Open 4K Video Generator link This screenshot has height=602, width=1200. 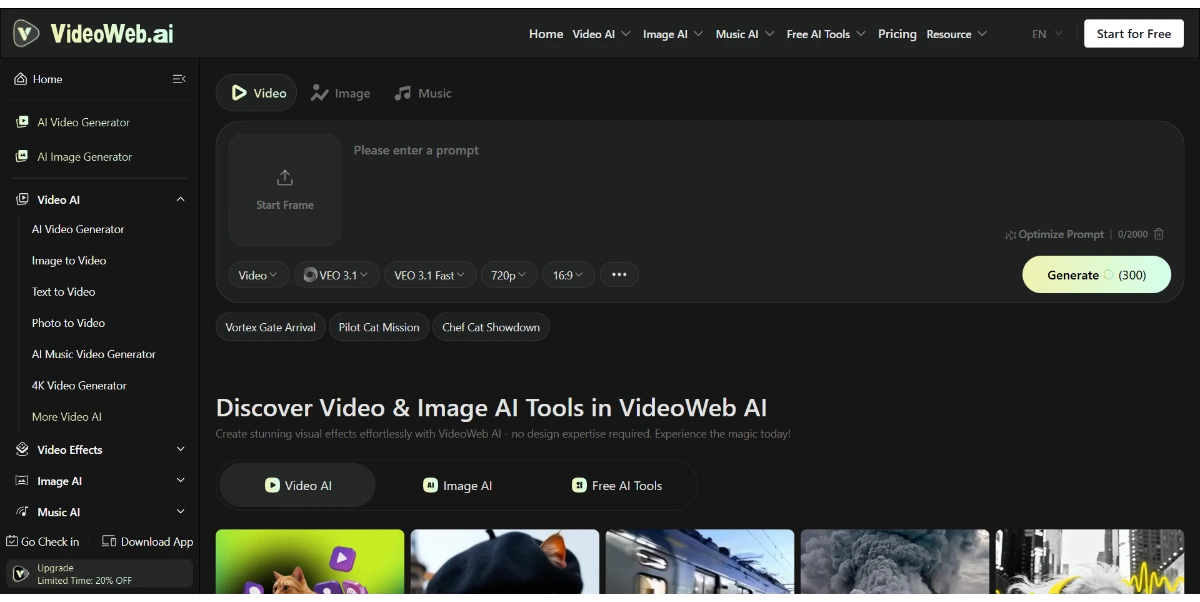tap(79, 385)
